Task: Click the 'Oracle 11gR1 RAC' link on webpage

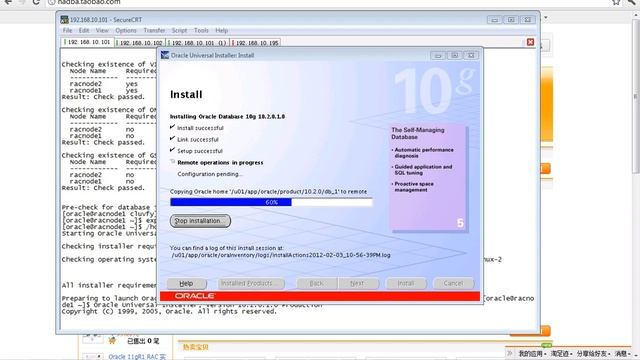Action: (x=137, y=357)
